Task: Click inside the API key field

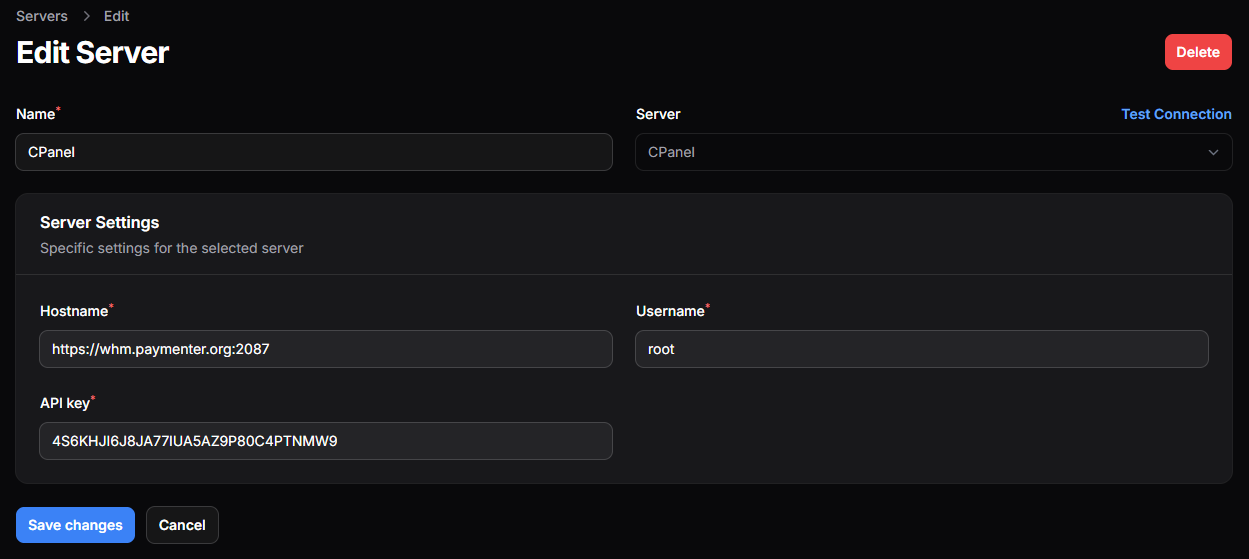Action: click(326, 441)
